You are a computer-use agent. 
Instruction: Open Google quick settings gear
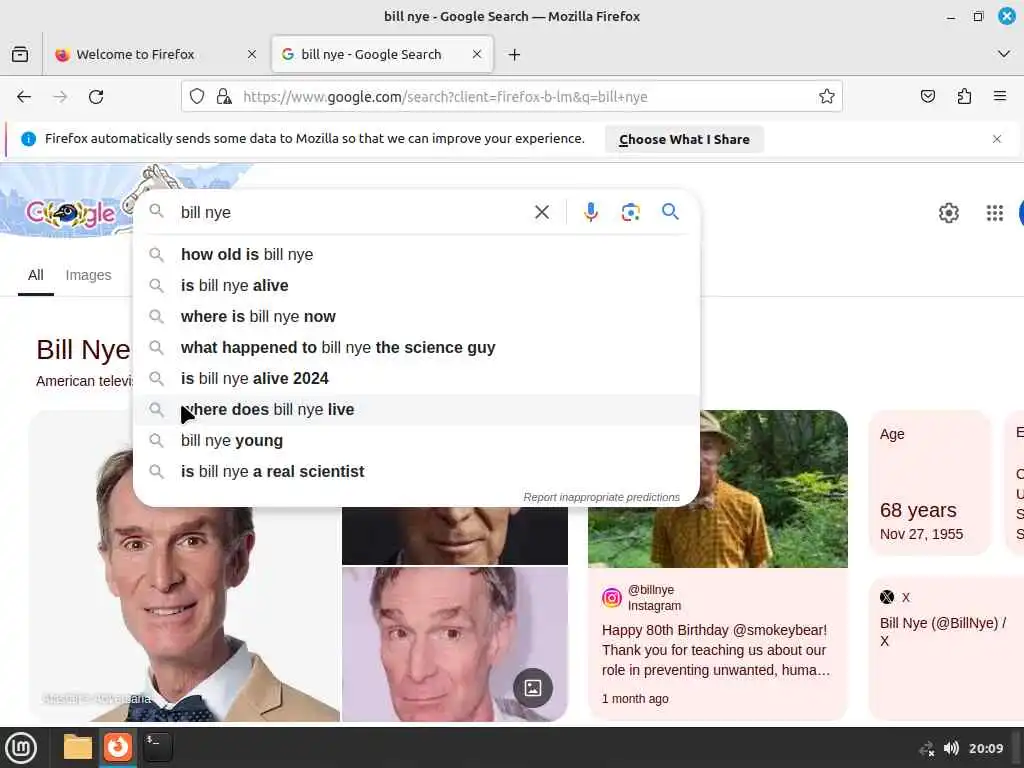[x=948, y=213]
